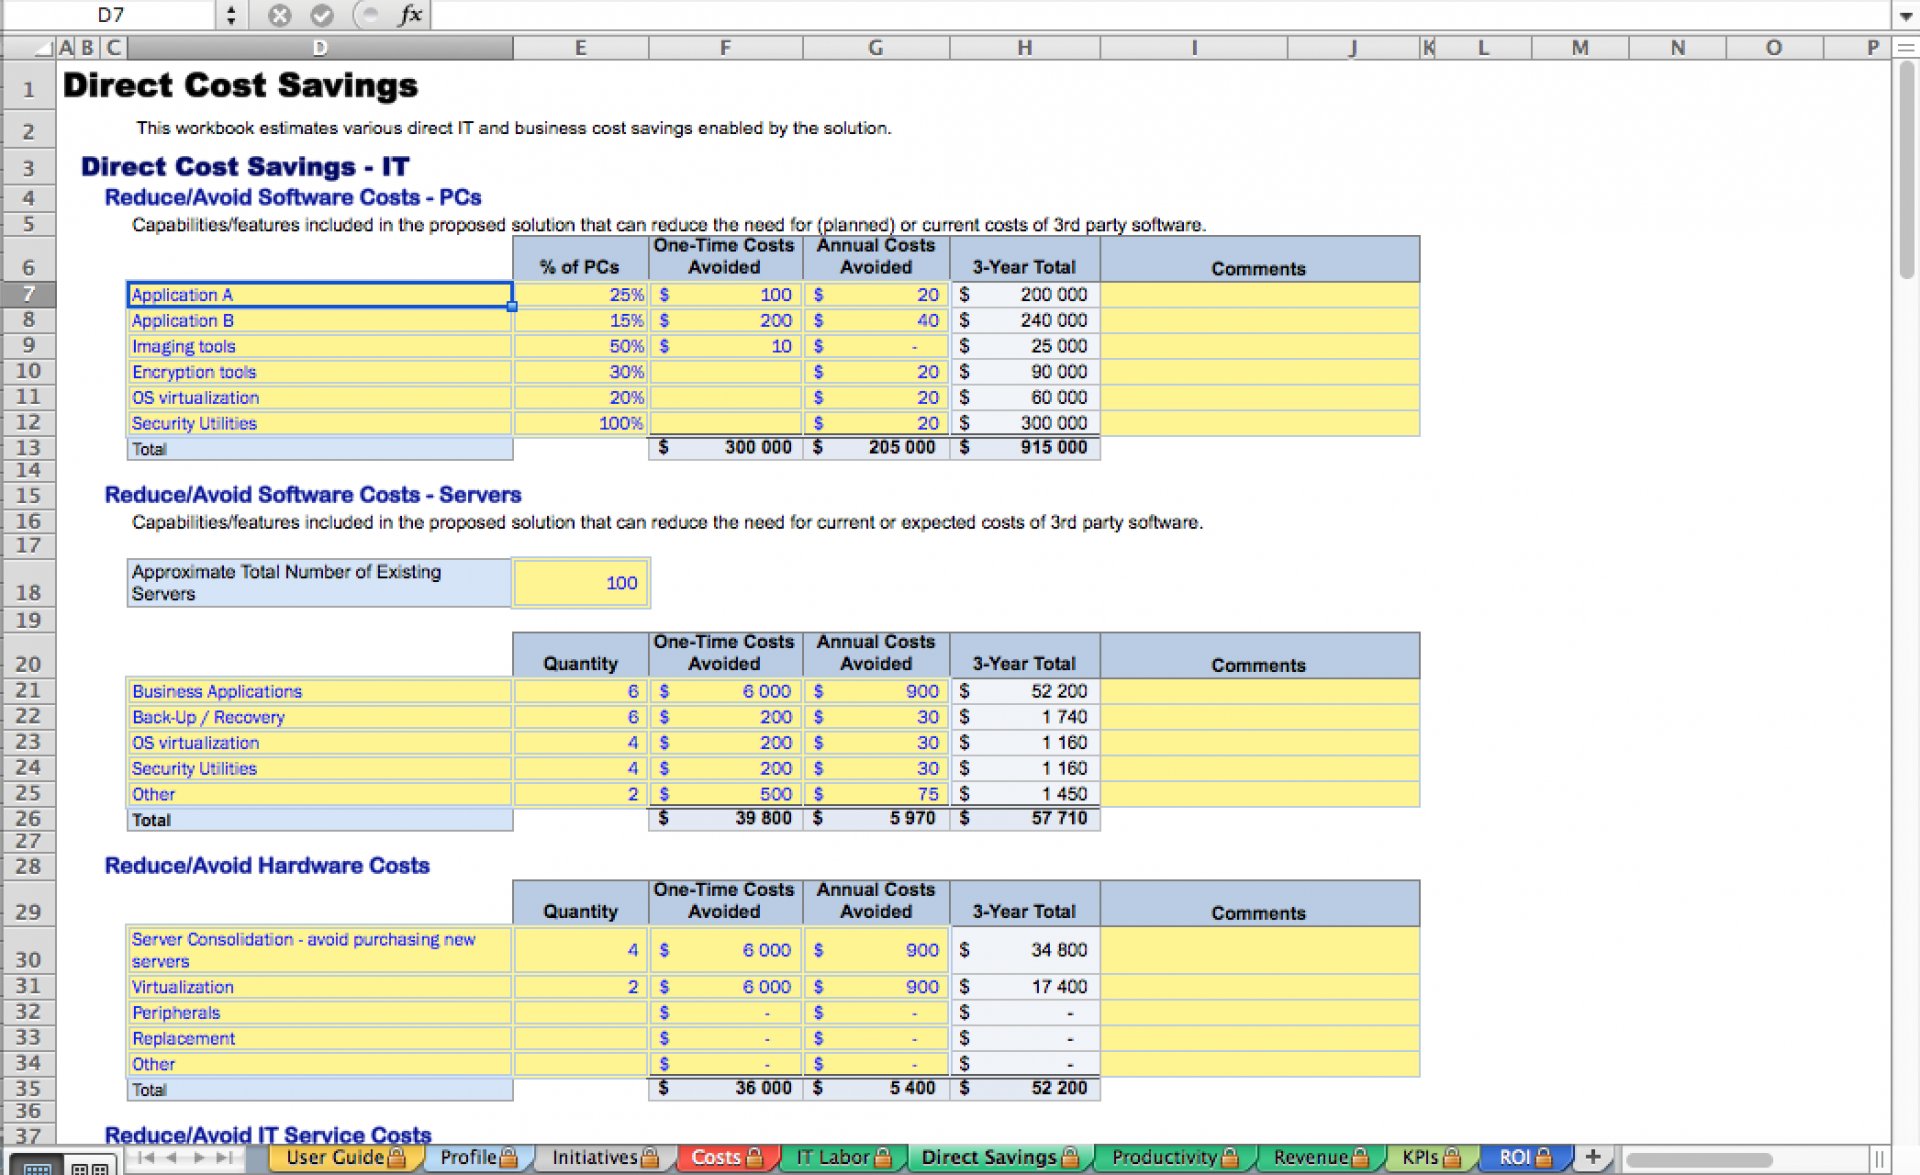Viewport: 1920px width, 1175px height.
Task: Click the horizontal split handle by scrollbar
Action: (x=1879, y=1159)
